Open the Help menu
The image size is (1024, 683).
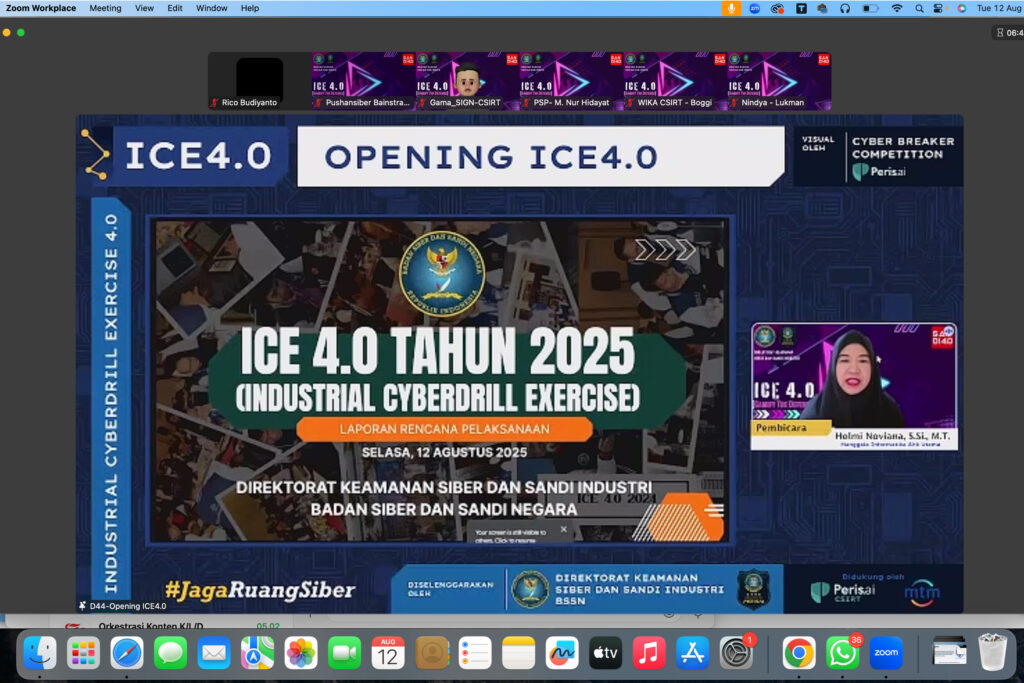click(x=249, y=8)
